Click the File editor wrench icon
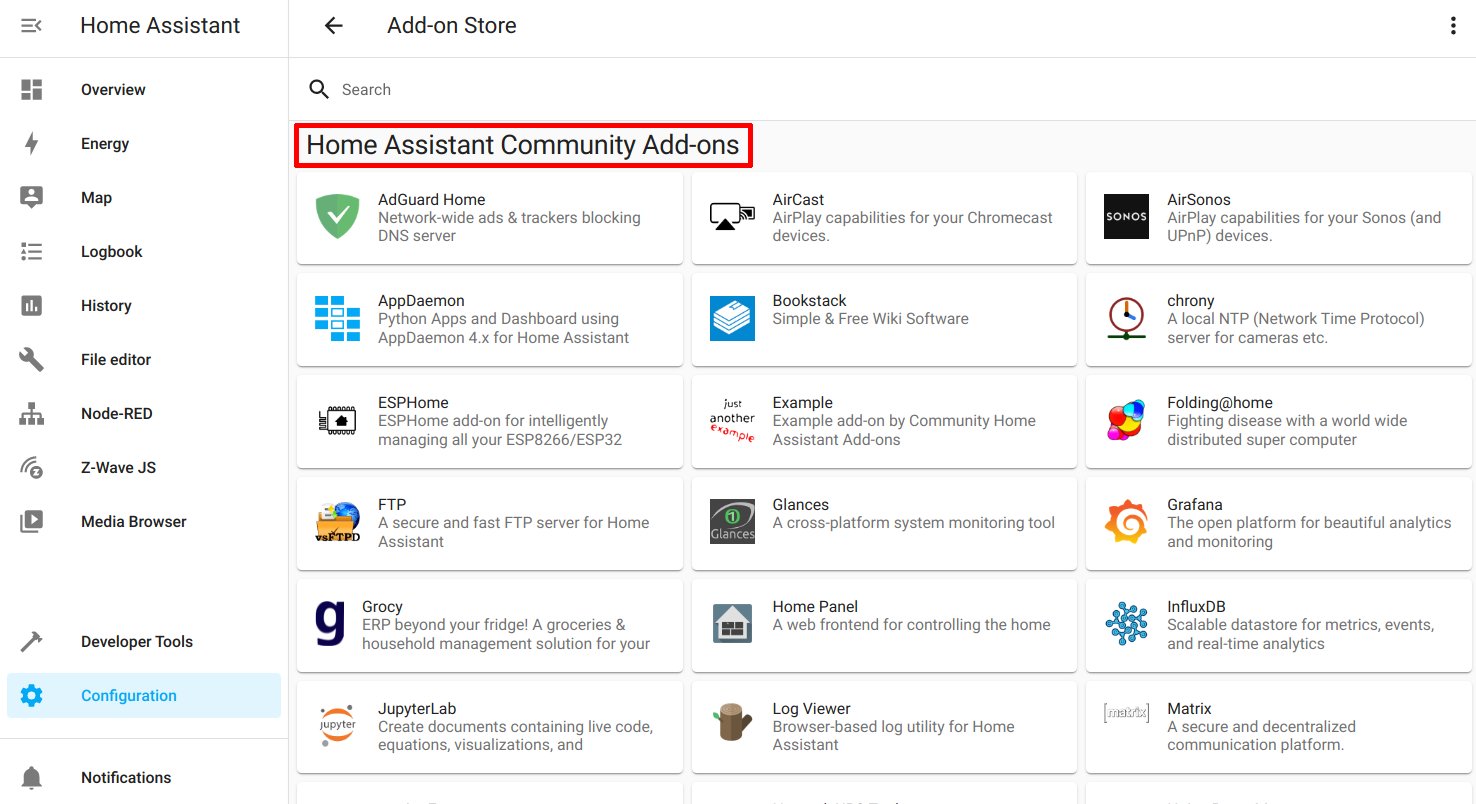This screenshot has width=1476, height=804. (x=32, y=360)
